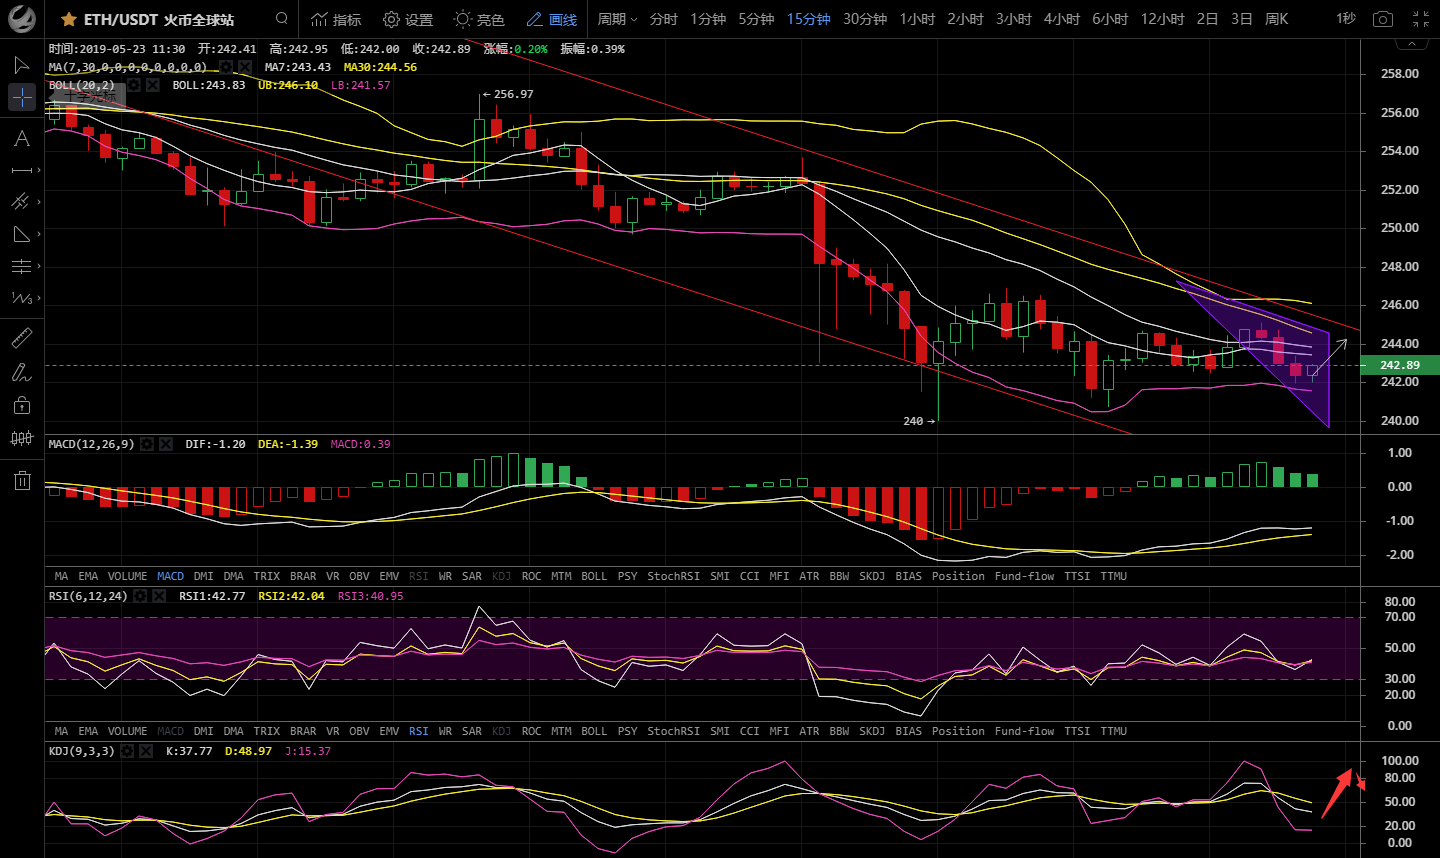Select the wave count tool
This screenshot has width=1440, height=858.
click(x=21, y=298)
